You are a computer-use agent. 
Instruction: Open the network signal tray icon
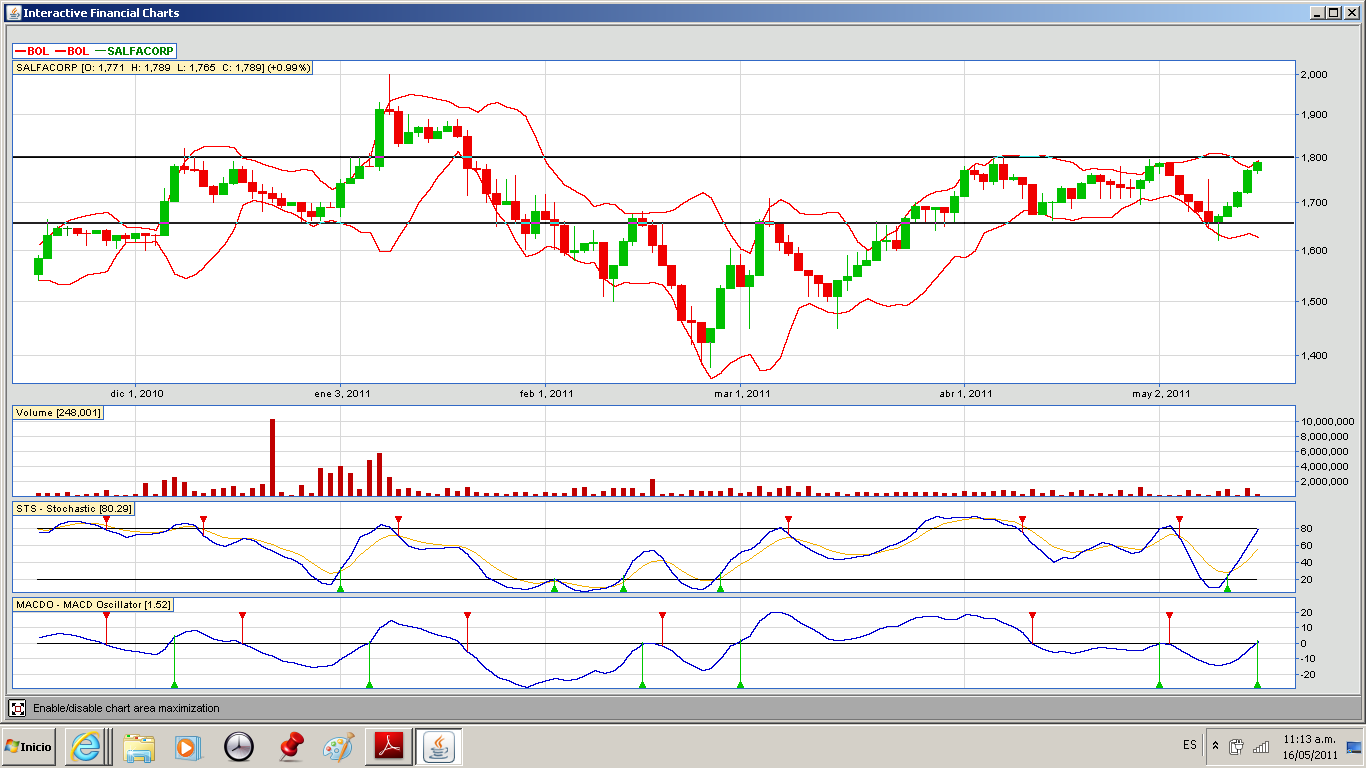tap(1261, 746)
